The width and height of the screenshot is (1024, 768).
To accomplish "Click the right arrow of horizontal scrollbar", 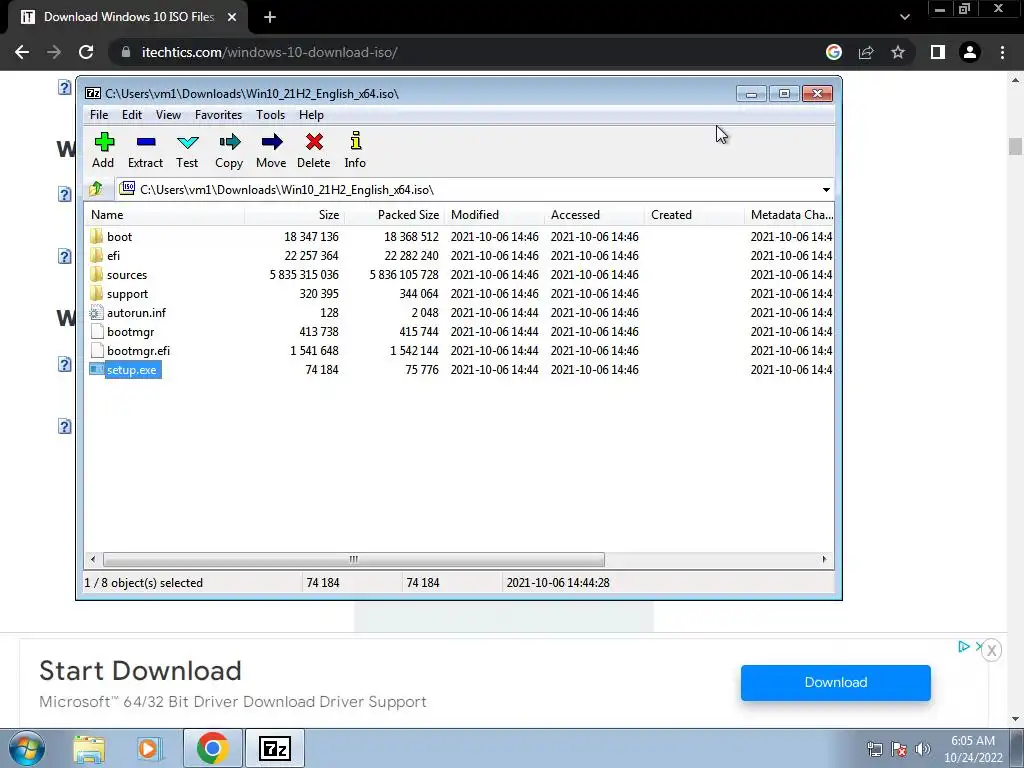I will (x=824, y=560).
